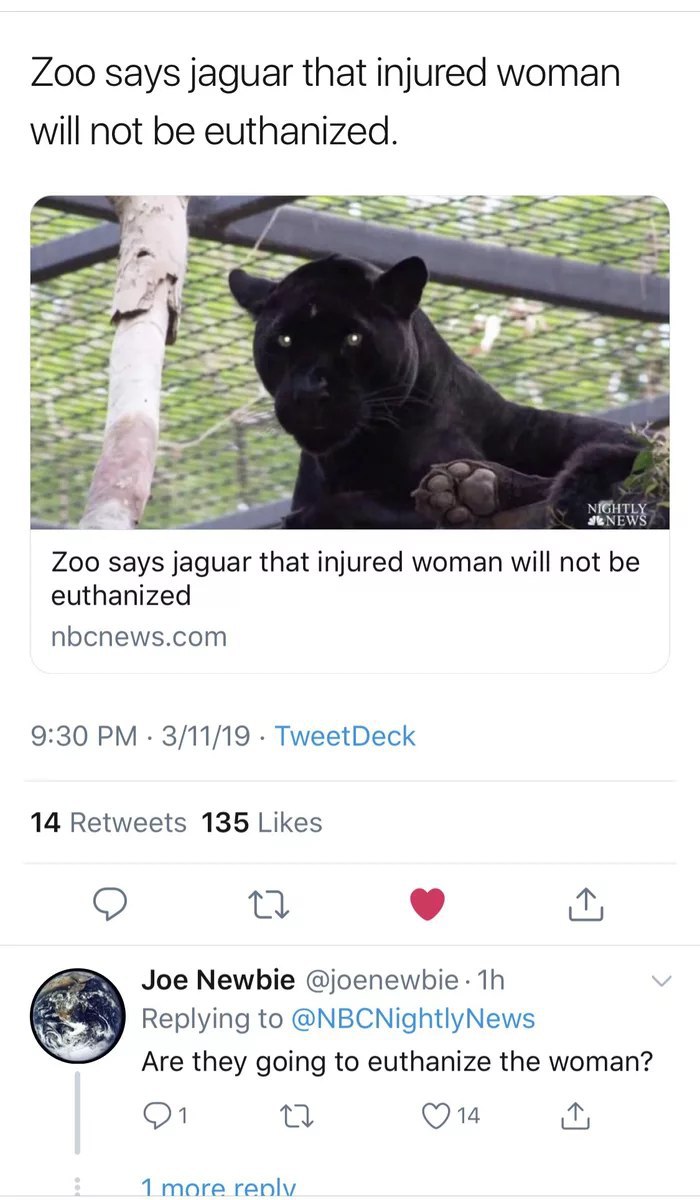Unlike the main tweet via the red heart
Screen dimensions: 700x1200
coord(428,904)
